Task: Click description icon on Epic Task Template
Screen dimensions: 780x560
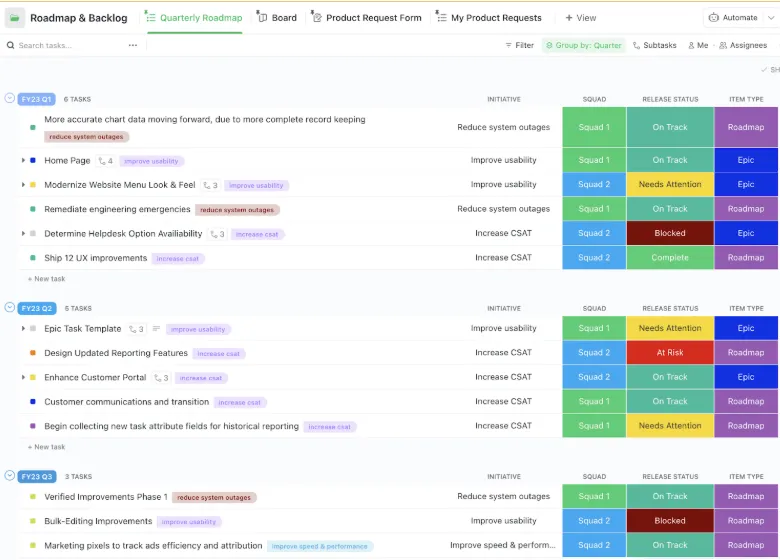Action: [x=156, y=329]
